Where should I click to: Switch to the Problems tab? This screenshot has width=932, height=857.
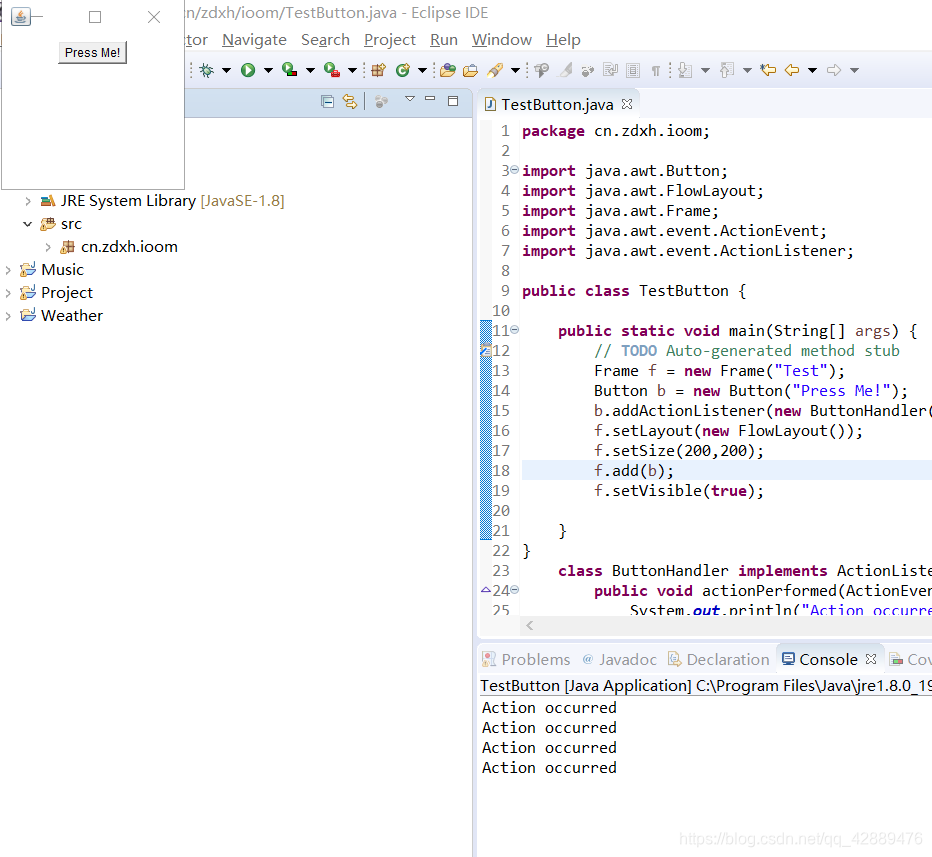pyautogui.click(x=526, y=659)
